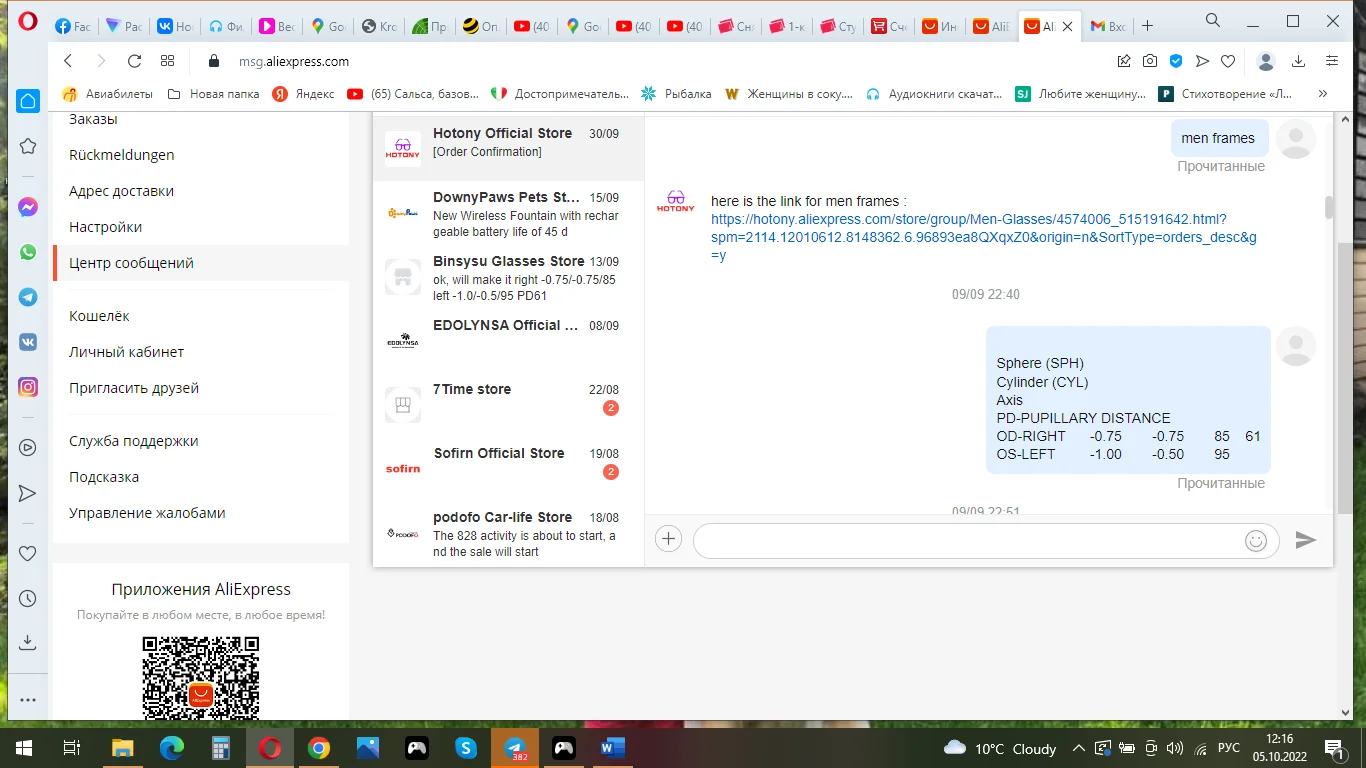Open Messenger in the Opera sidebar
The image size is (1366, 768).
coord(28,207)
